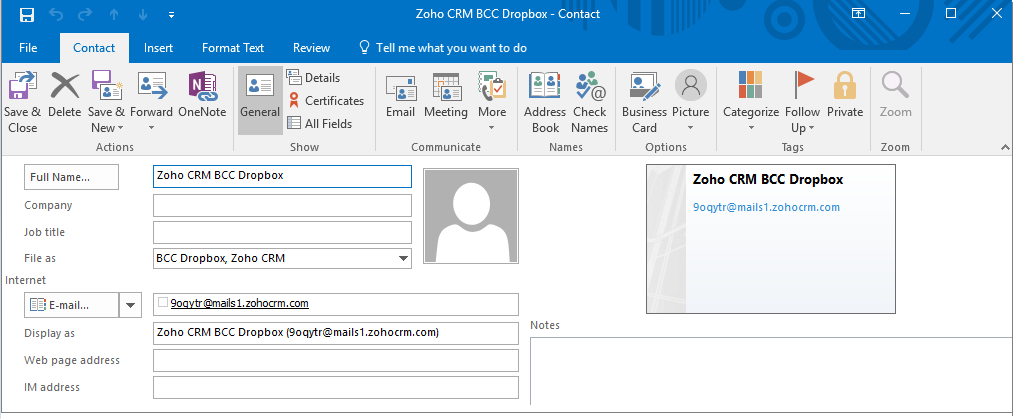The width and height of the screenshot is (1016, 419).
Task: Collapse the ribbon
Action: [1005, 147]
